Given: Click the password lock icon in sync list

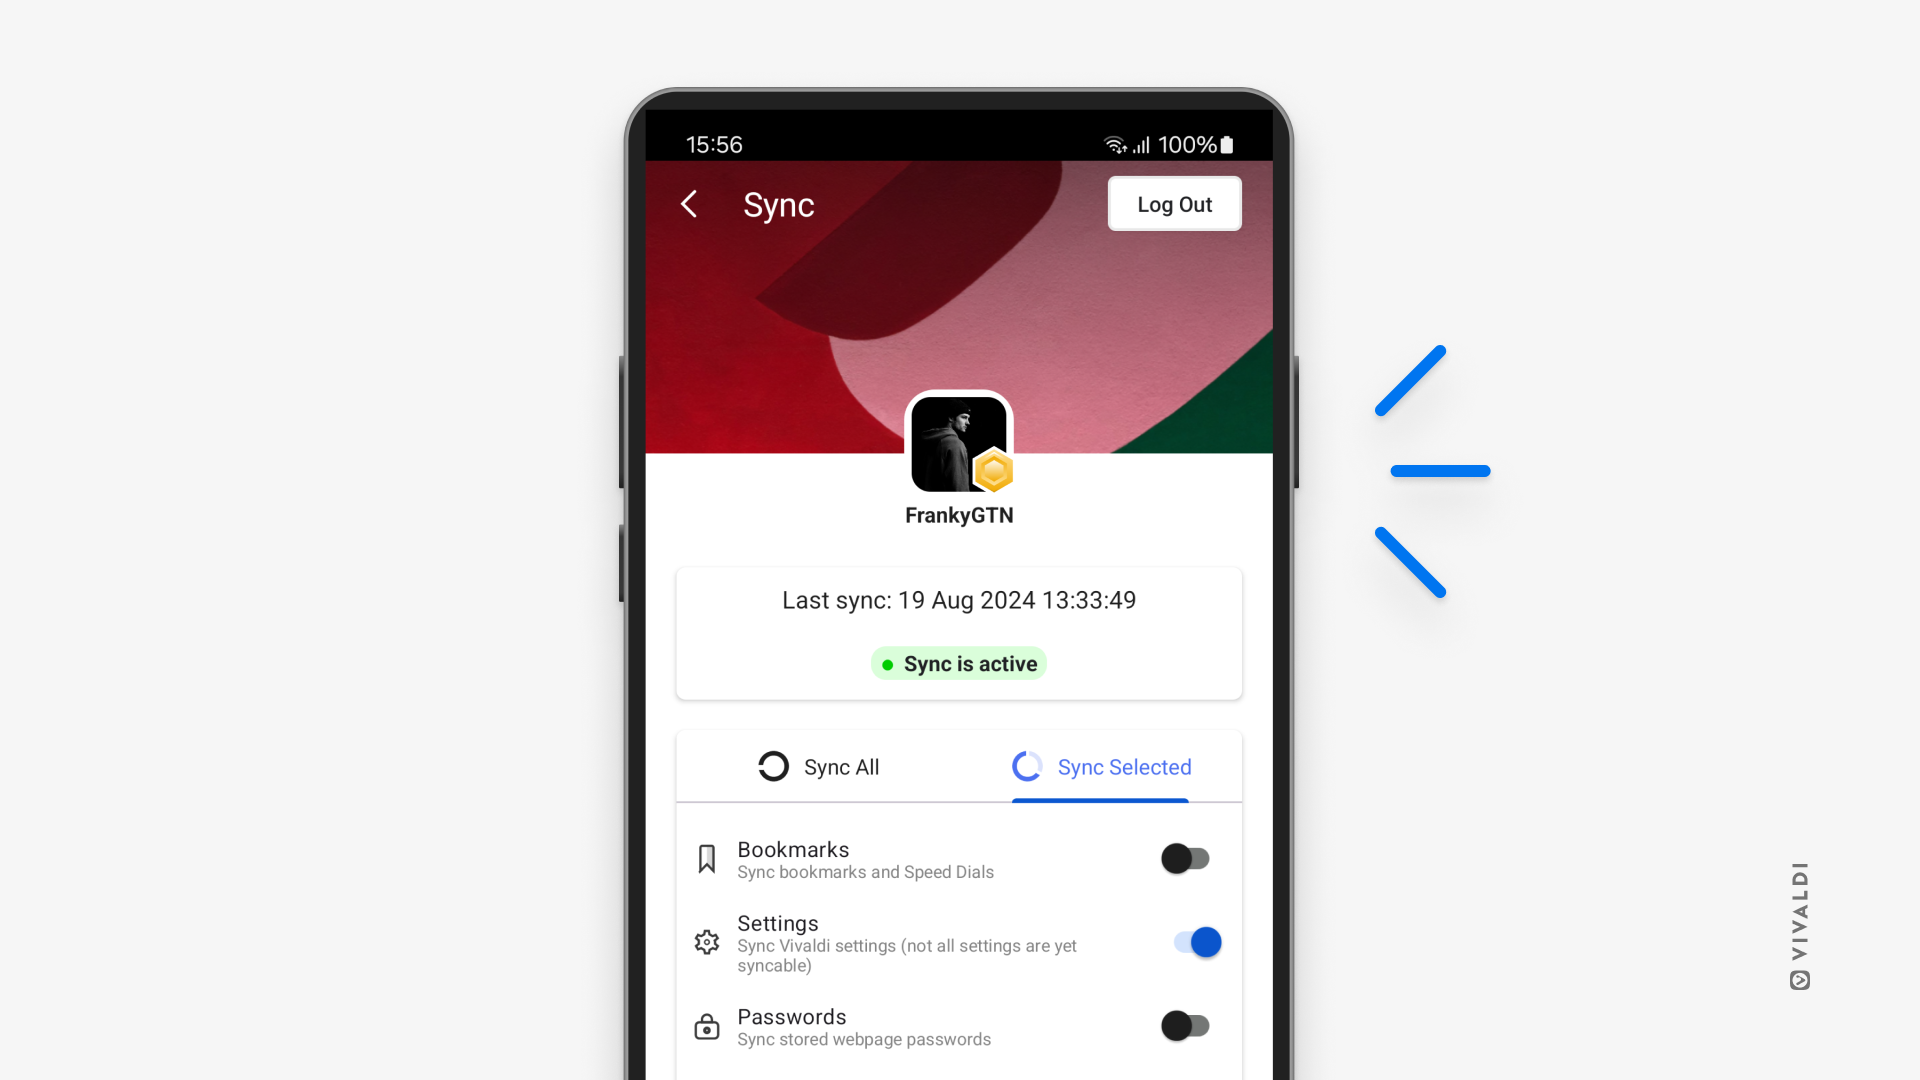Looking at the screenshot, I should (x=705, y=1026).
